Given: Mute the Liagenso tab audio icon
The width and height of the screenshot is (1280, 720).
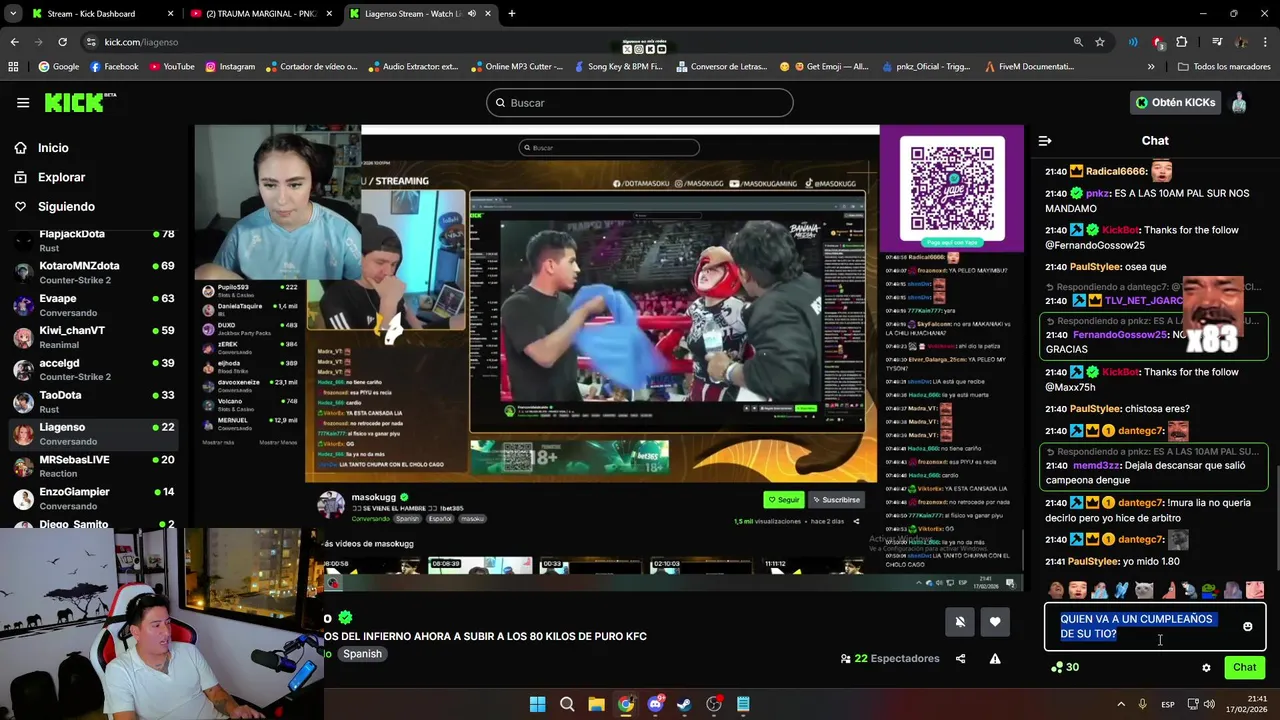Looking at the screenshot, I should (471, 14).
